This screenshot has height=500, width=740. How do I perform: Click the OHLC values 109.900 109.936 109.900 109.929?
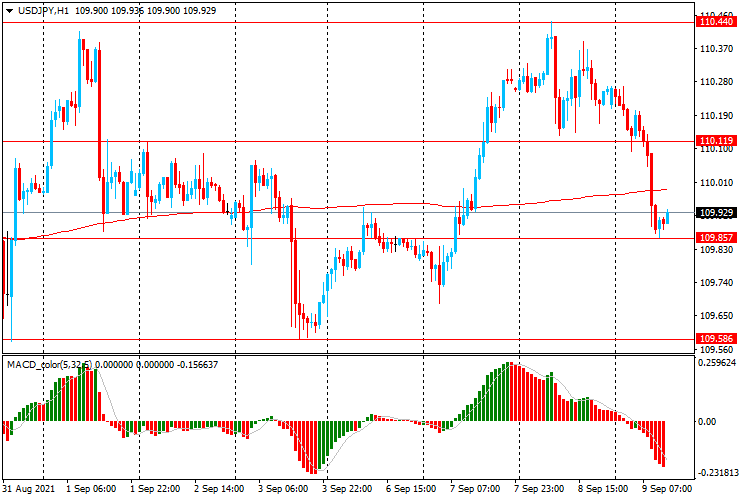(x=145, y=10)
